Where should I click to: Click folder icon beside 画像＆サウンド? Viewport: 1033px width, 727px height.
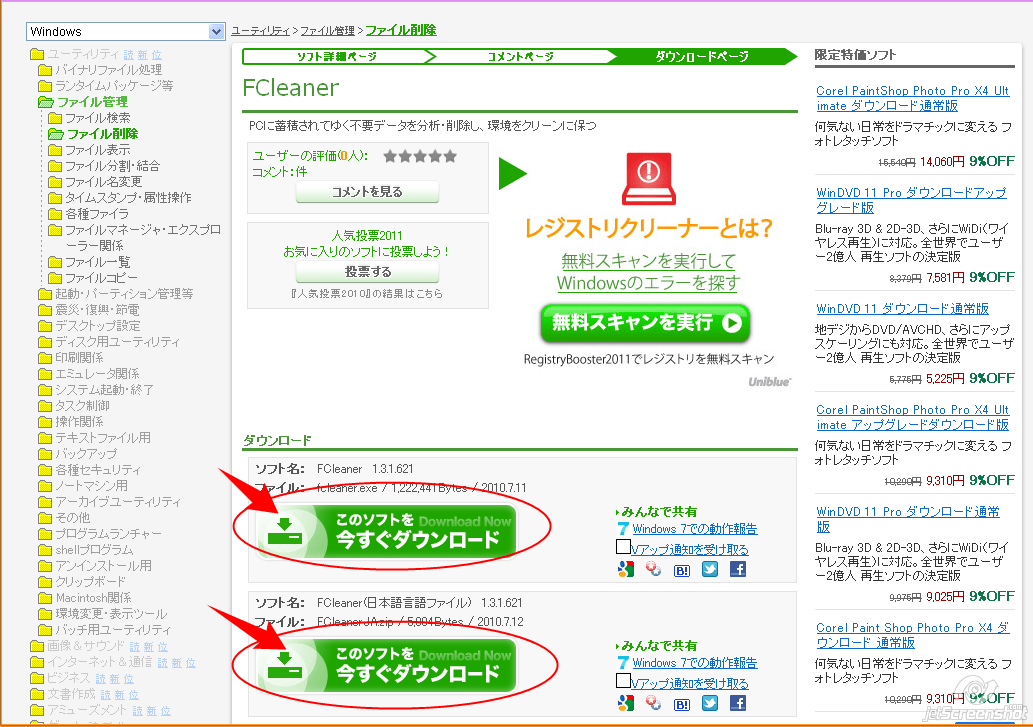[x=37, y=646]
